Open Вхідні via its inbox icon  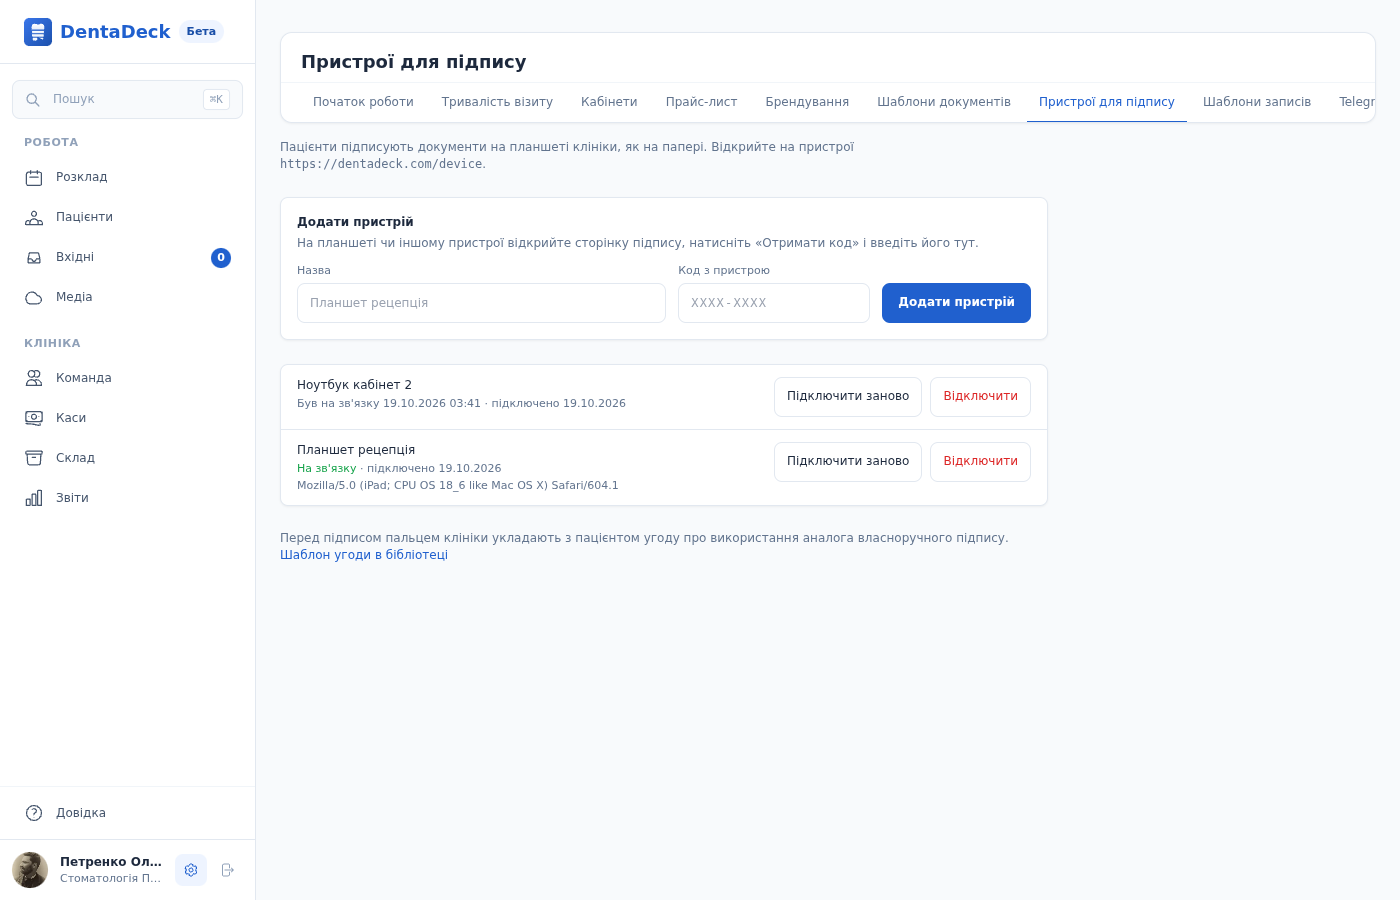click(34, 258)
